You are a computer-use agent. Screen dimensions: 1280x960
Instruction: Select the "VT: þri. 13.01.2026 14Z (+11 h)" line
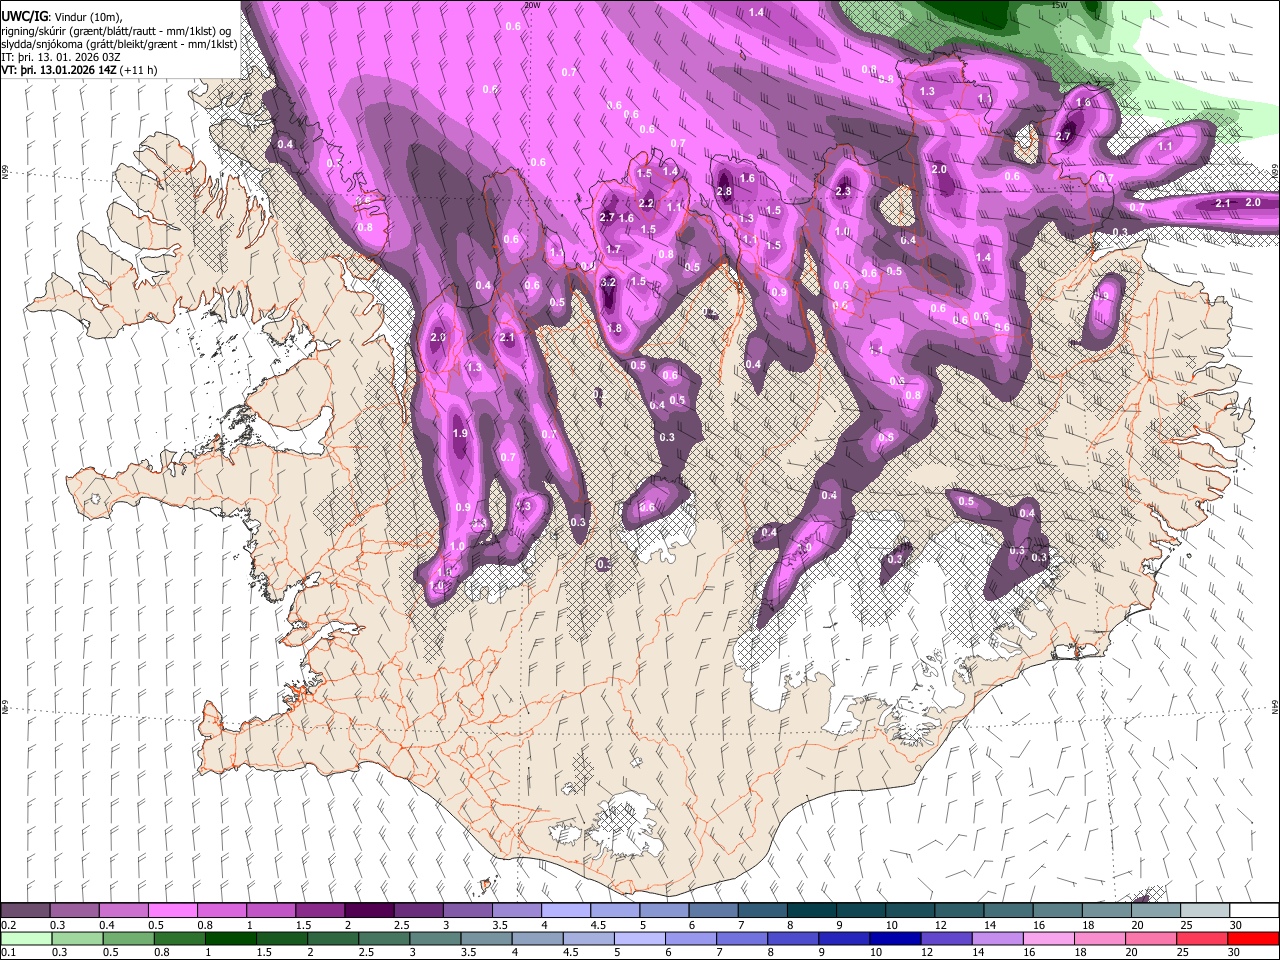79,70
